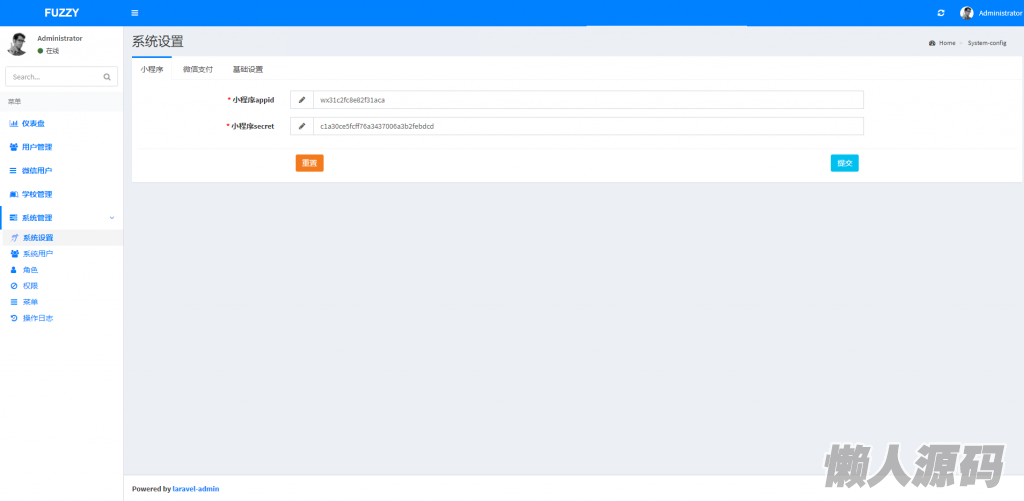Open 微信用户 in the sidebar
Viewport: 1024px width, 501px height.
tap(61, 170)
